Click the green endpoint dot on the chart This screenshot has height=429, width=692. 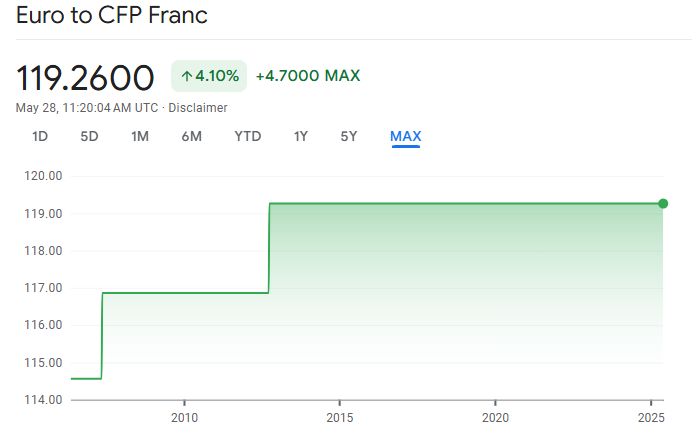[x=662, y=203]
